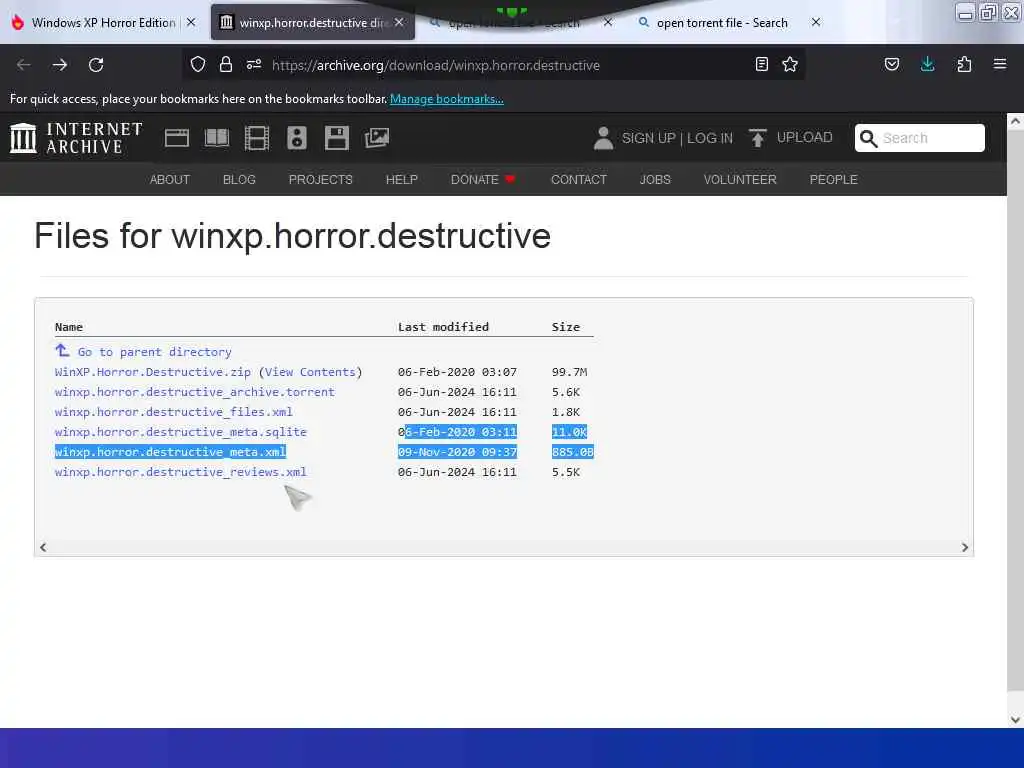Toggle reader view icon in address bar
The width and height of the screenshot is (1024, 768).
pyautogui.click(x=761, y=64)
